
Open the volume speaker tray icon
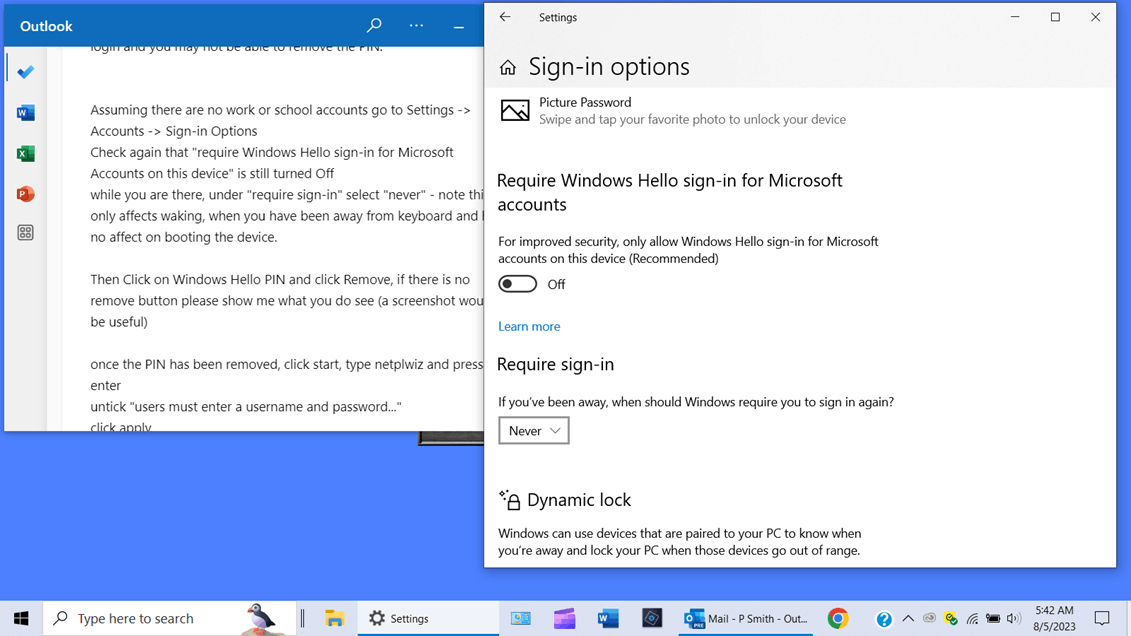pyautogui.click(x=1013, y=619)
